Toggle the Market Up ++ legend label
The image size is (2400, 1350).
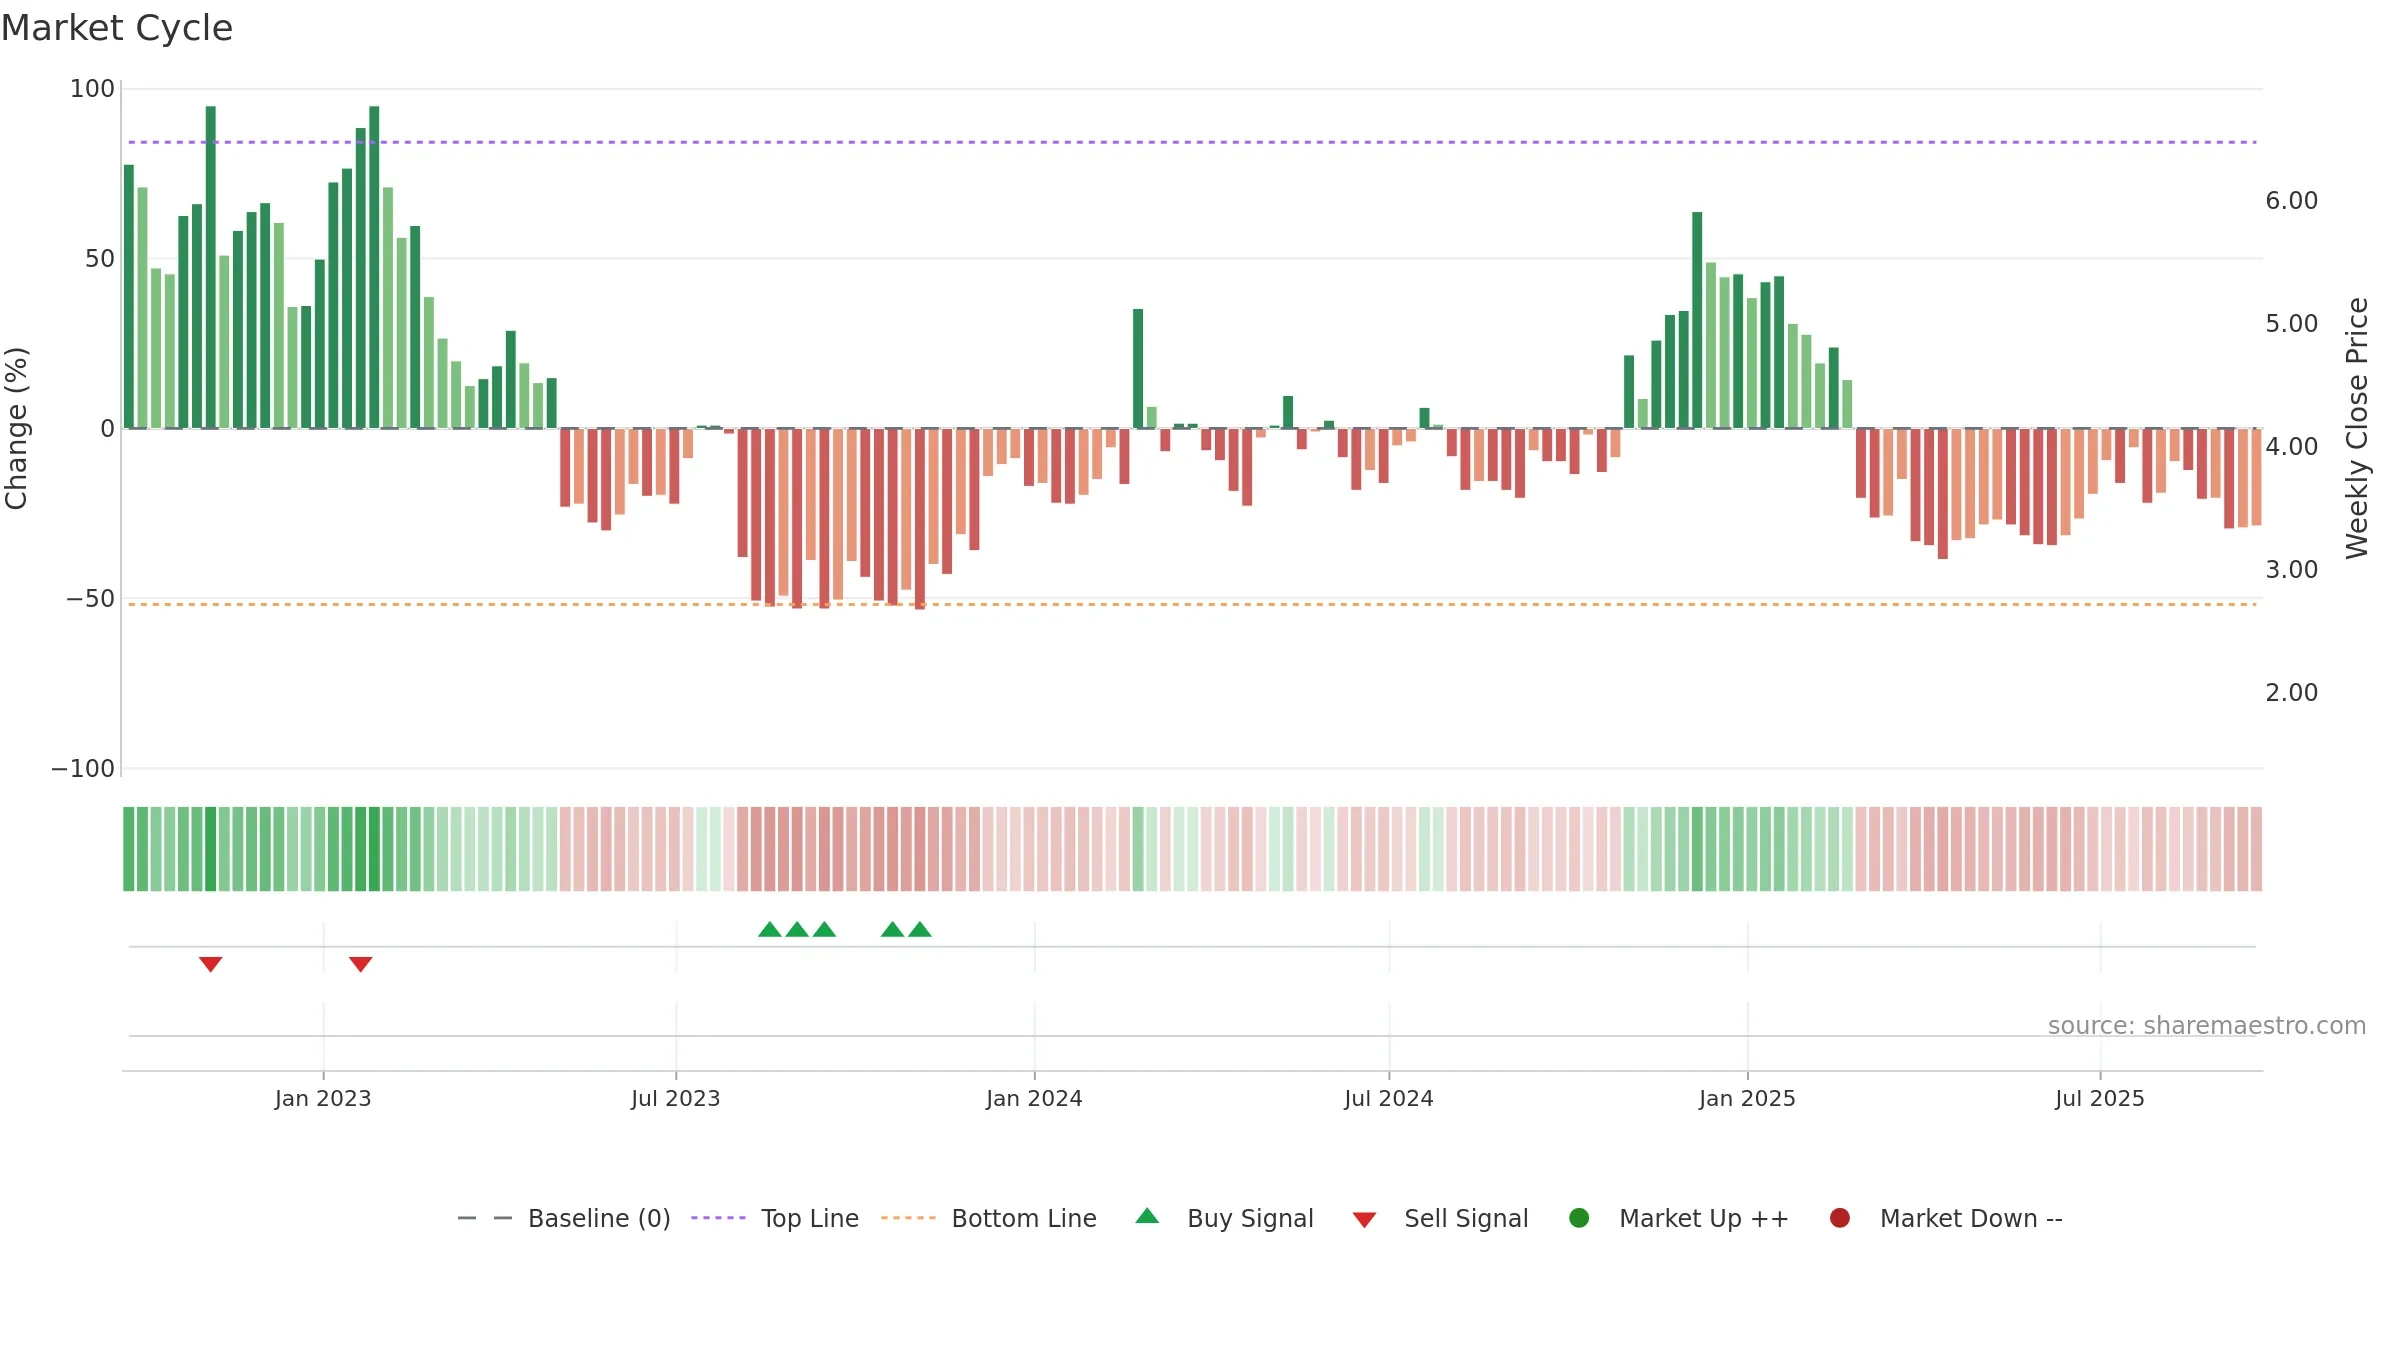1704,1218
